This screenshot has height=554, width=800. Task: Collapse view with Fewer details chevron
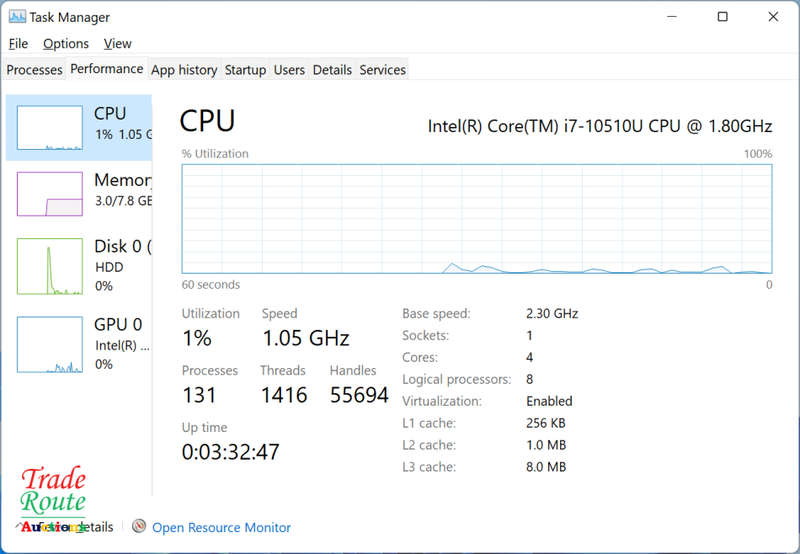click(x=18, y=525)
